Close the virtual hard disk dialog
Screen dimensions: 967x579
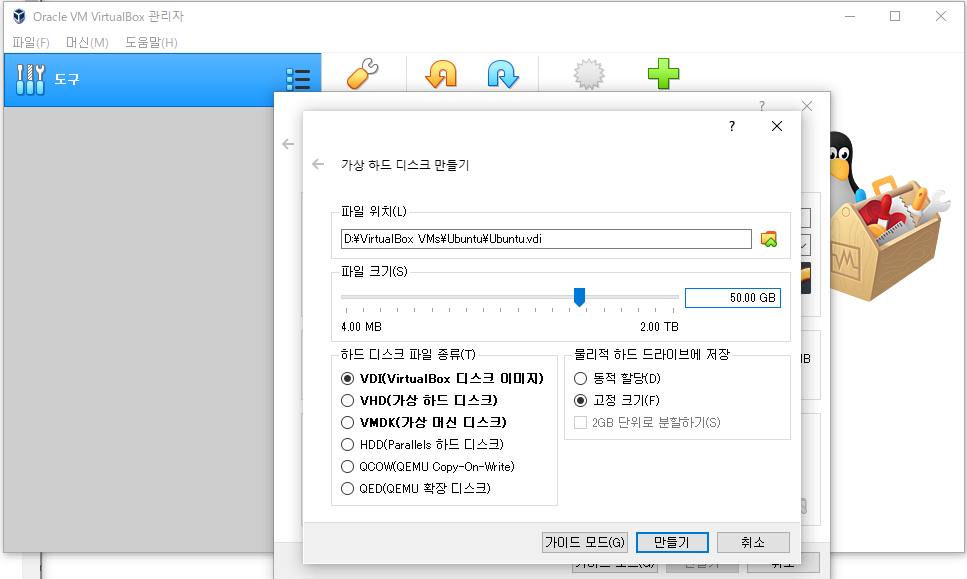coord(777,126)
